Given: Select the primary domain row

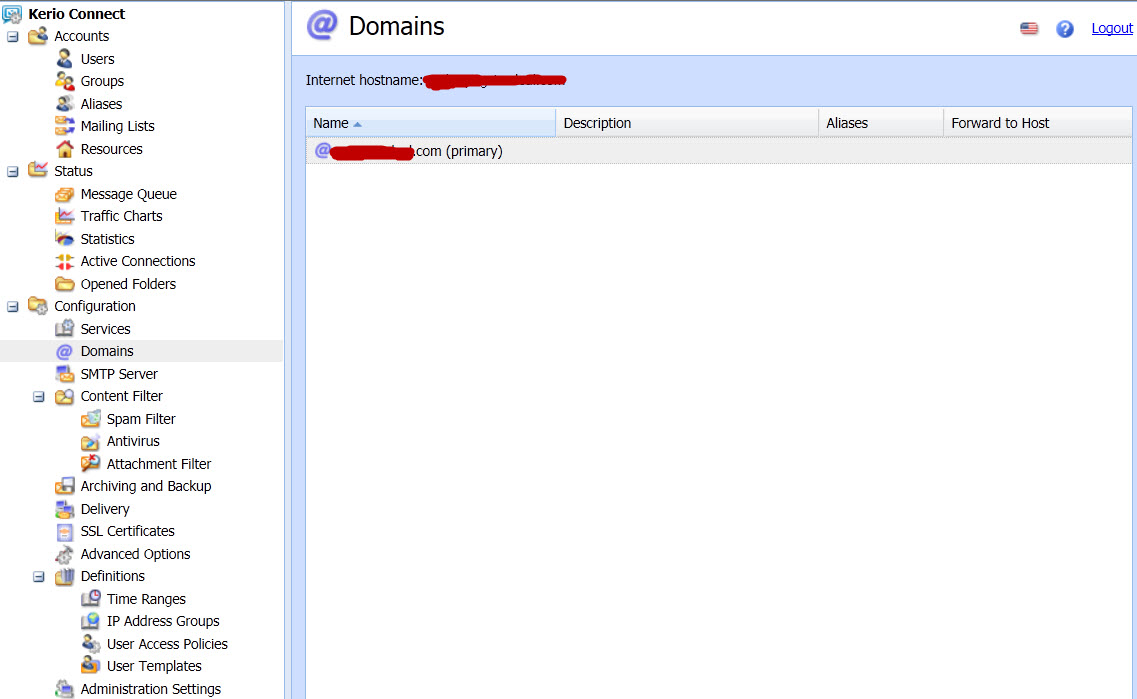Looking at the screenshot, I should pos(718,151).
